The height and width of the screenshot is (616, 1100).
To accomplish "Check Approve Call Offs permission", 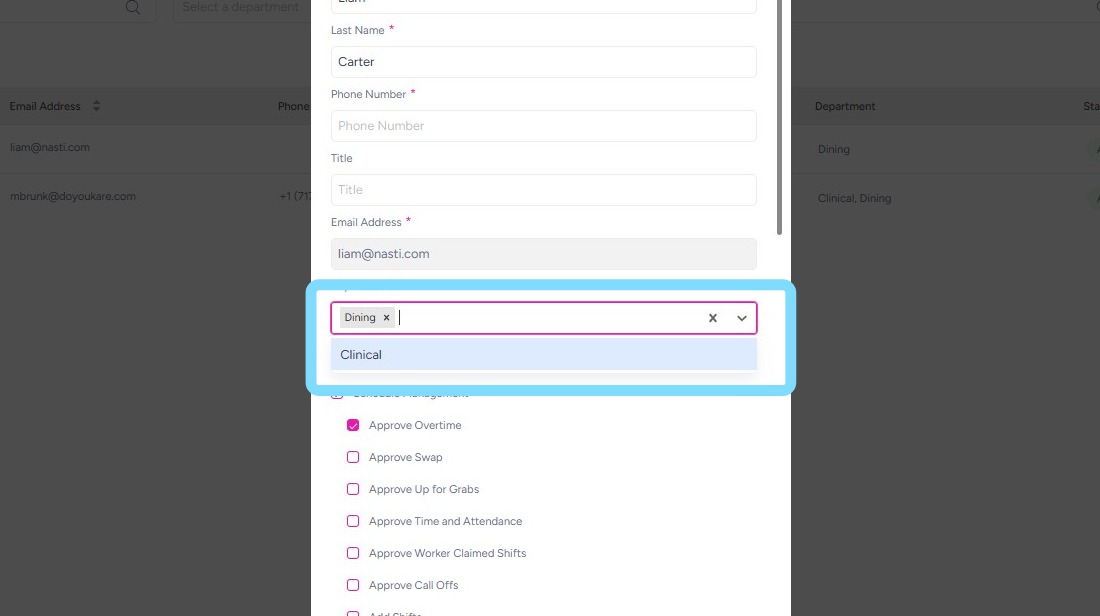I will 353,585.
